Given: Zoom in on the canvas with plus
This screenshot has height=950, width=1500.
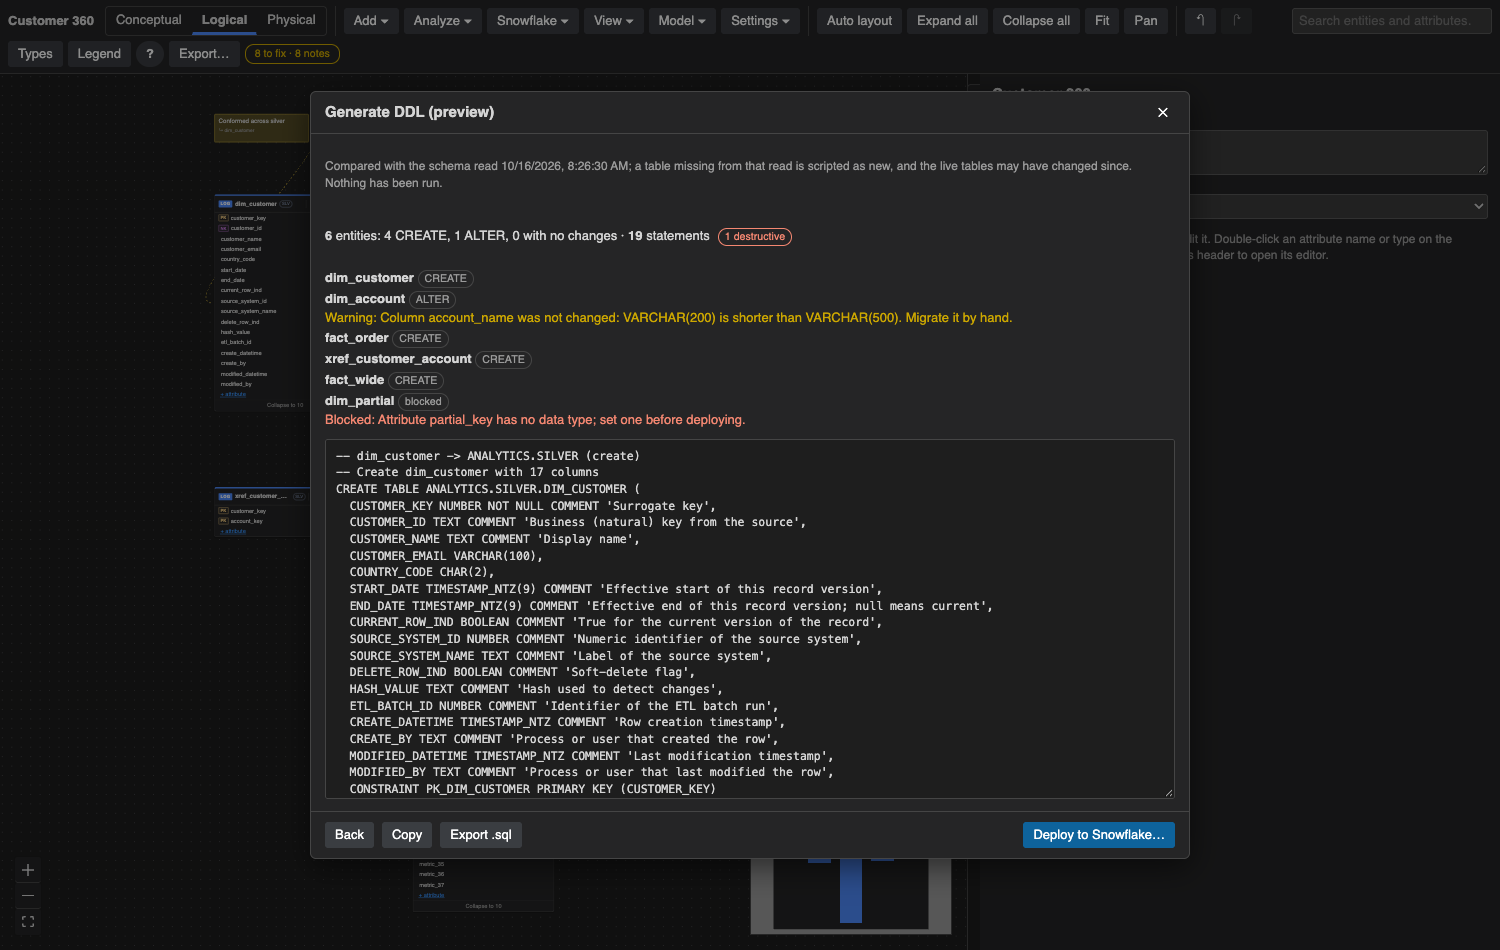Looking at the screenshot, I should (x=28, y=870).
